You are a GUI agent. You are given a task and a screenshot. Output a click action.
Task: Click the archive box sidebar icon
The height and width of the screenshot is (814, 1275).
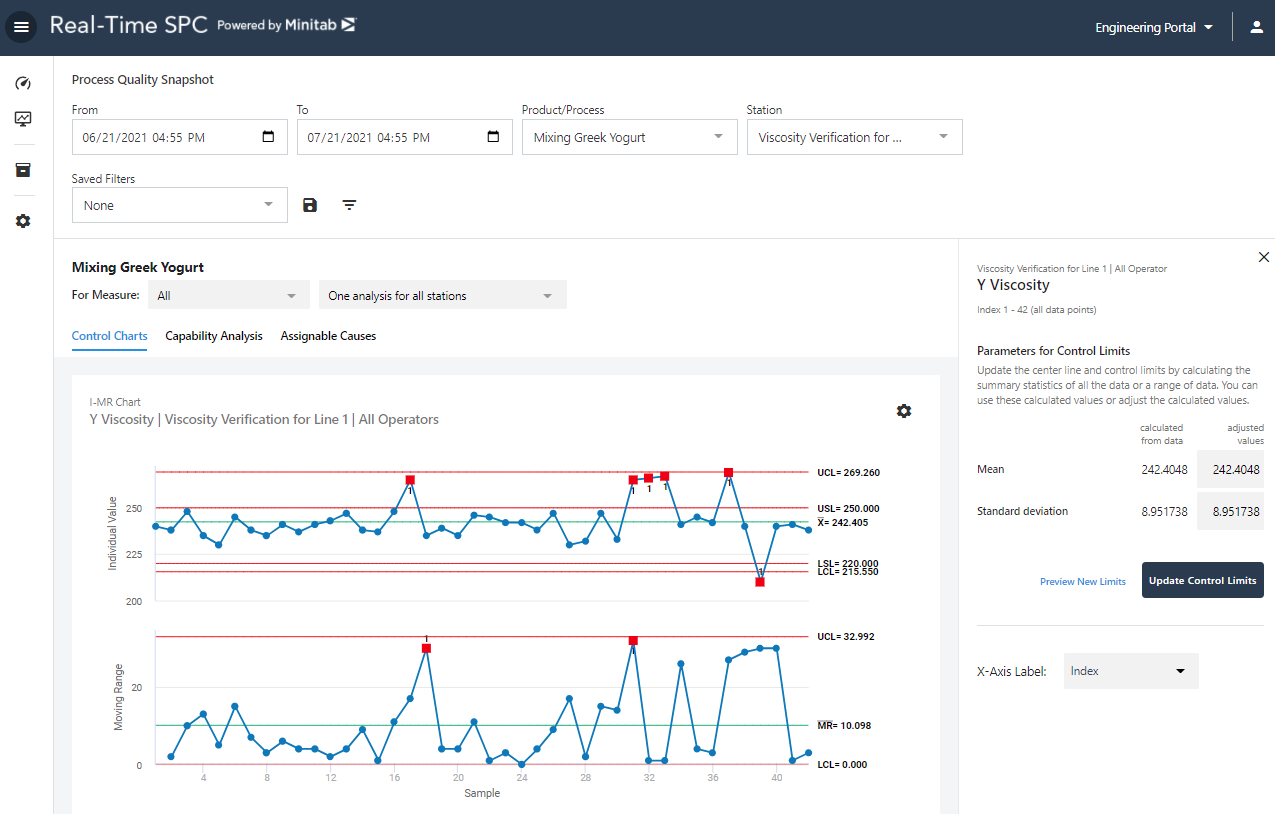tap(23, 170)
